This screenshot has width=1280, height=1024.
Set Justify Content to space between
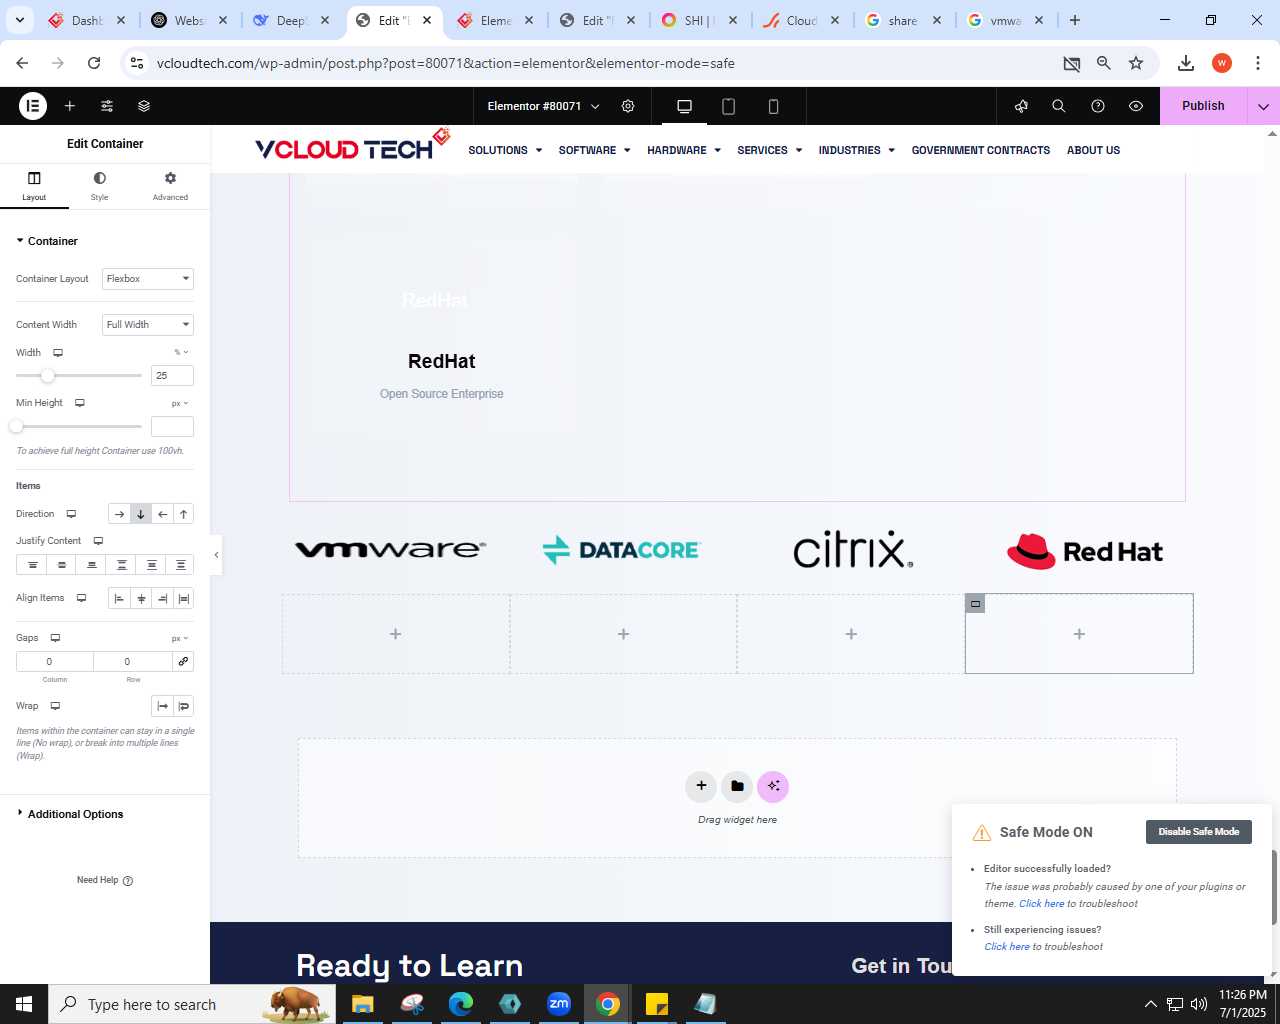pyautogui.click(x=121, y=565)
